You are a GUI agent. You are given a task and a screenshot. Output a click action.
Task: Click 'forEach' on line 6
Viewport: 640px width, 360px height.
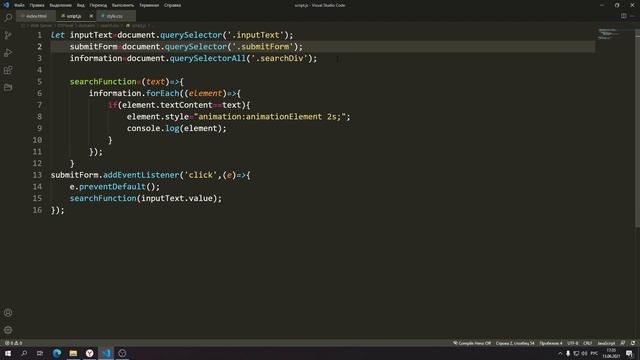pyautogui.click(x=162, y=93)
